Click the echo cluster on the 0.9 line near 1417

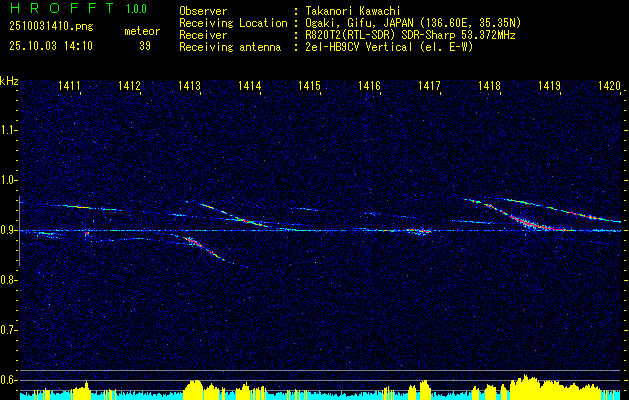[x=419, y=231]
